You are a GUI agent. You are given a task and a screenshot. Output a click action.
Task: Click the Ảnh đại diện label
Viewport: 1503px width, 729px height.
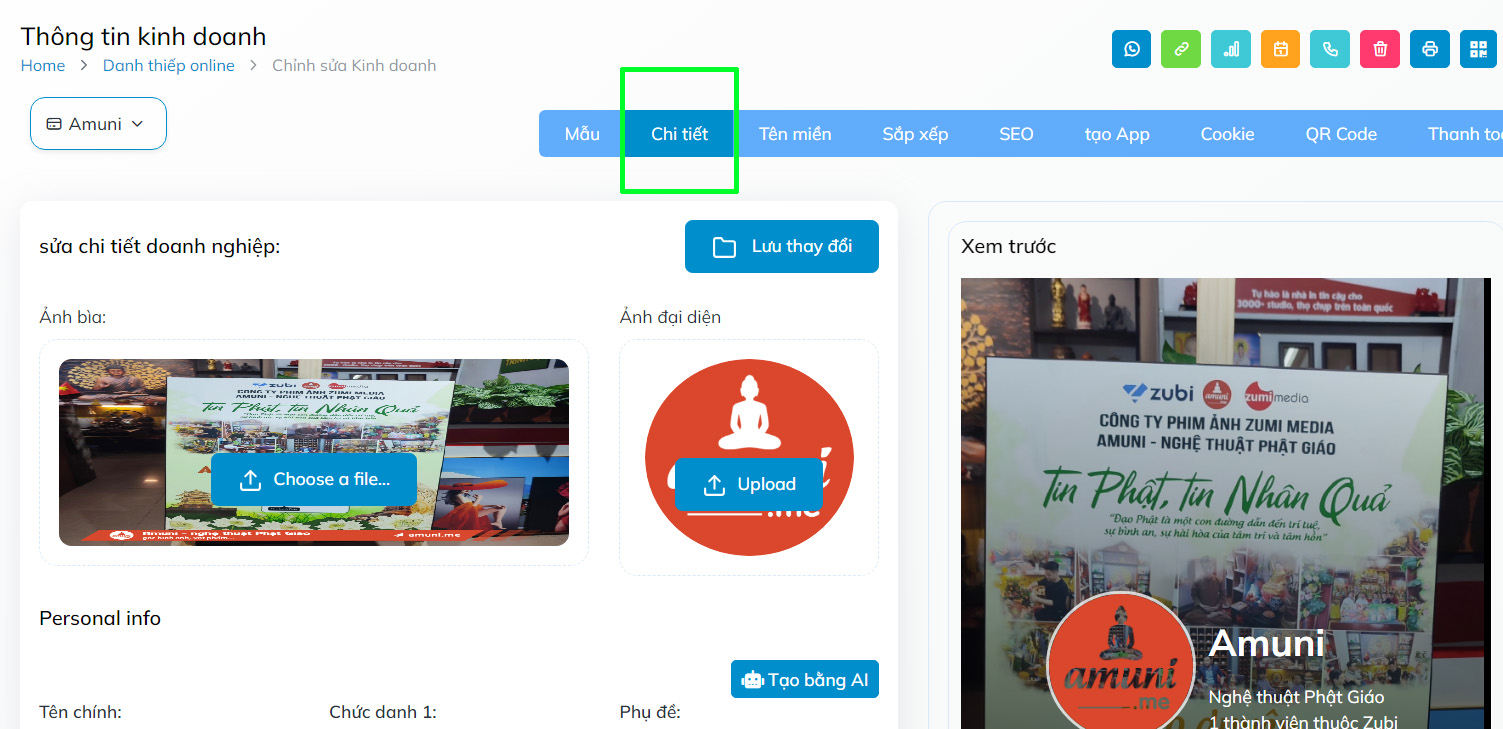670,317
